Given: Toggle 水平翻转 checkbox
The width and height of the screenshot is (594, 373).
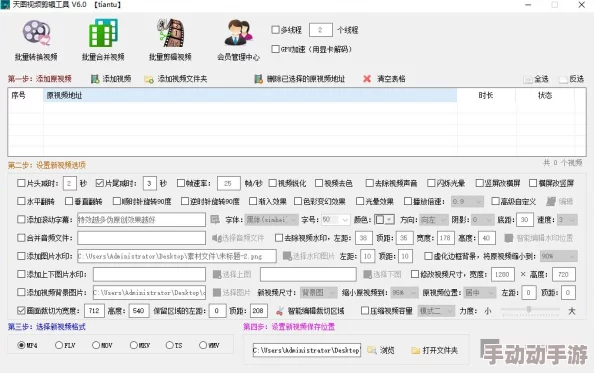Looking at the screenshot, I should point(21,201).
